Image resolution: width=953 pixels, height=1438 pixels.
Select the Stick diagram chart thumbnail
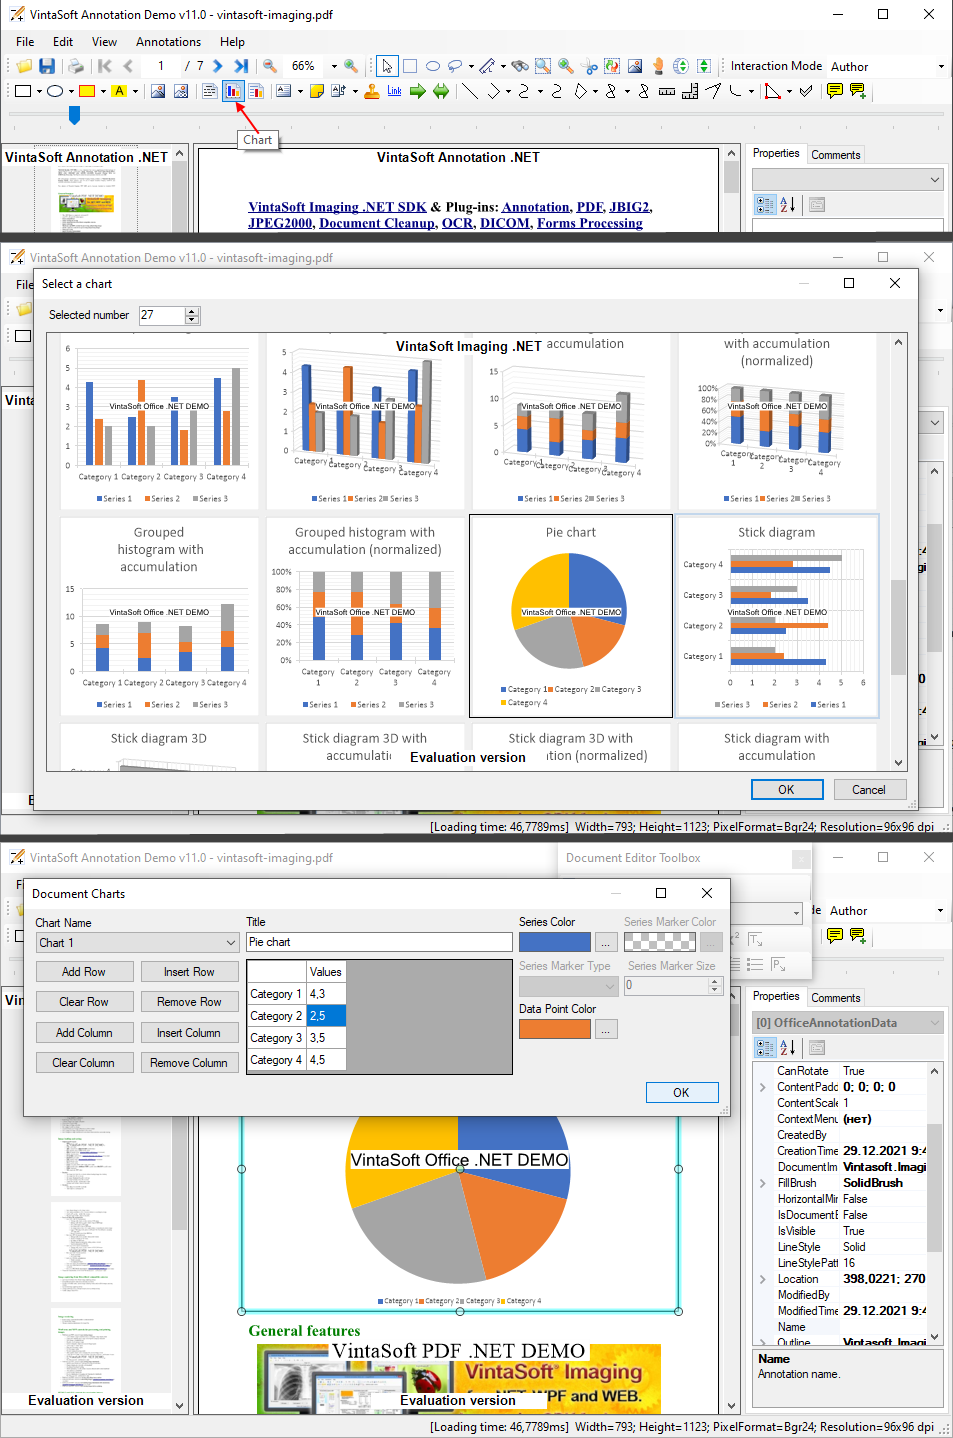[x=777, y=615]
